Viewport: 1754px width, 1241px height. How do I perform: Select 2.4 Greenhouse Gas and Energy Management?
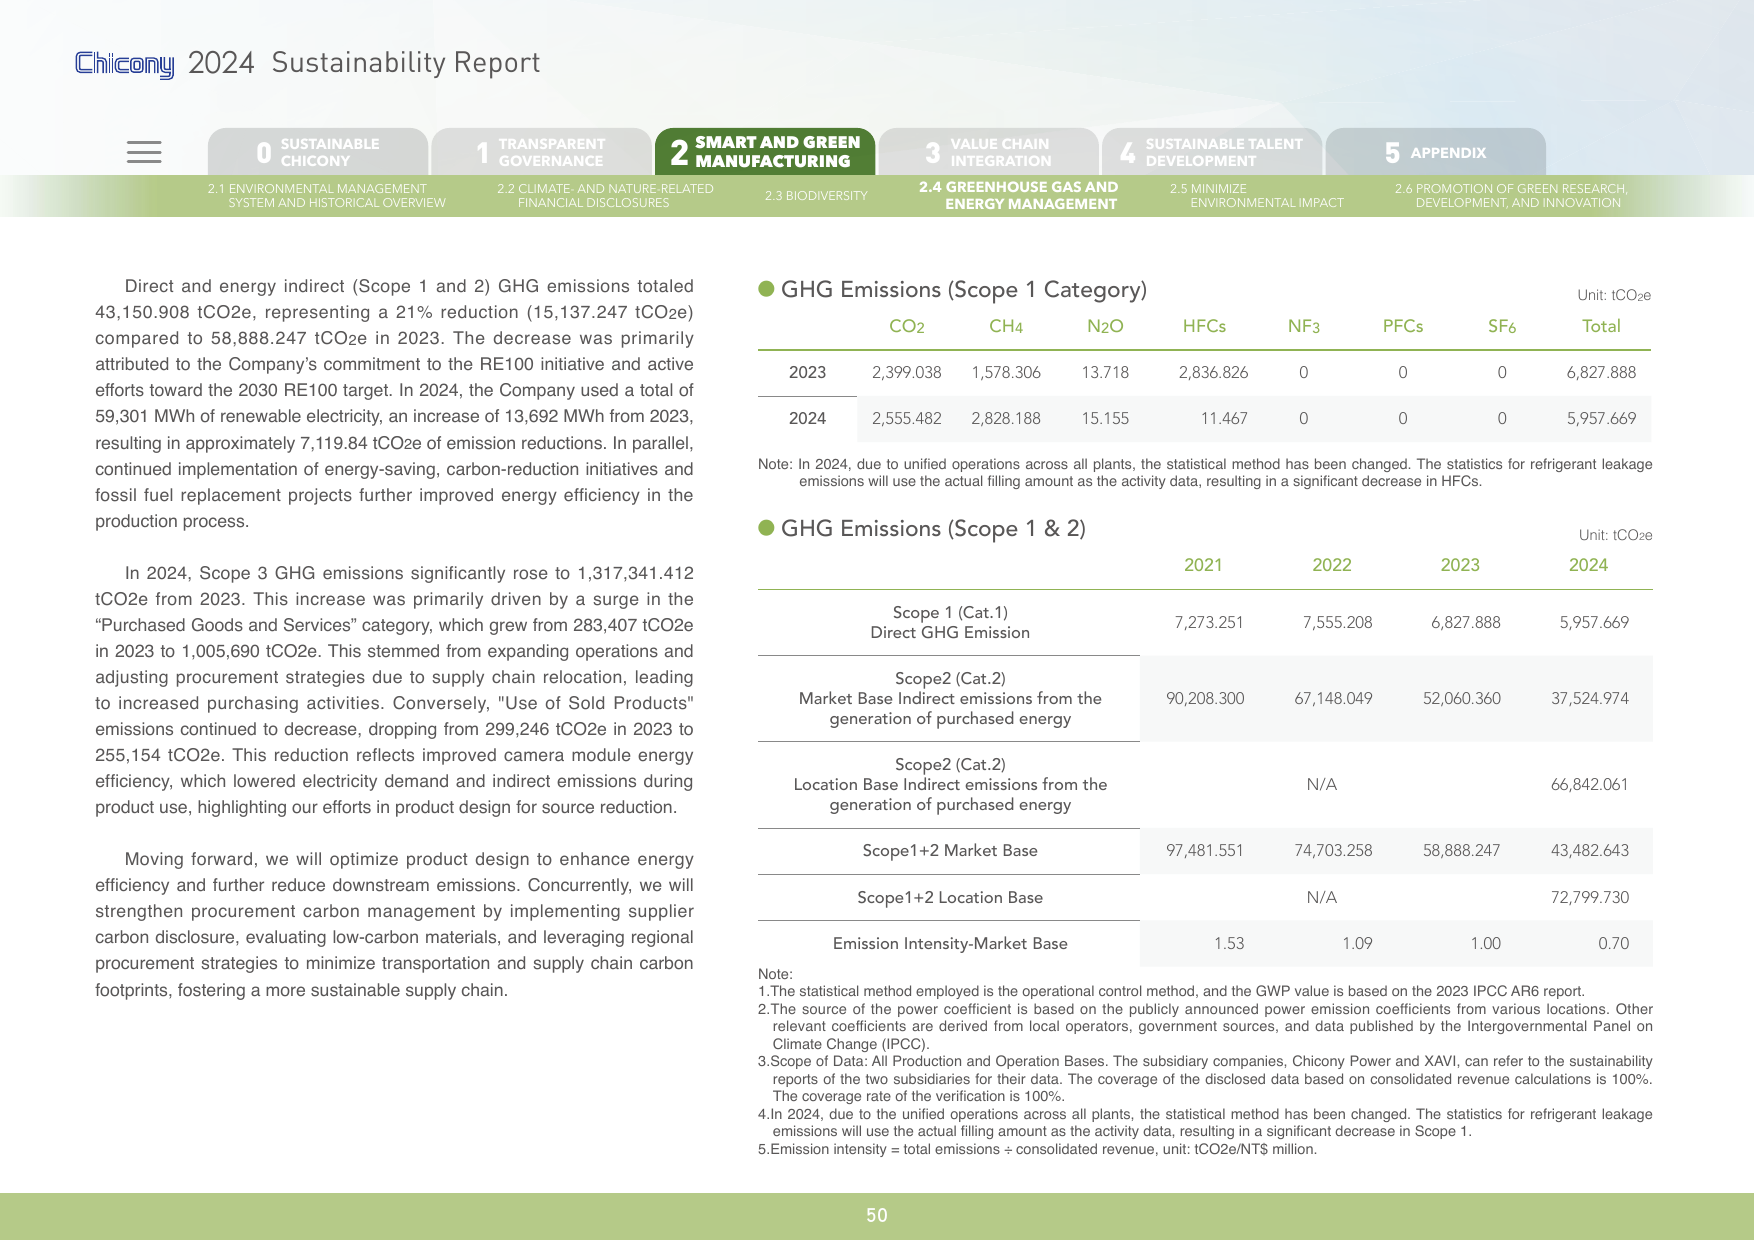pyautogui.click(x=1019, y=196)
